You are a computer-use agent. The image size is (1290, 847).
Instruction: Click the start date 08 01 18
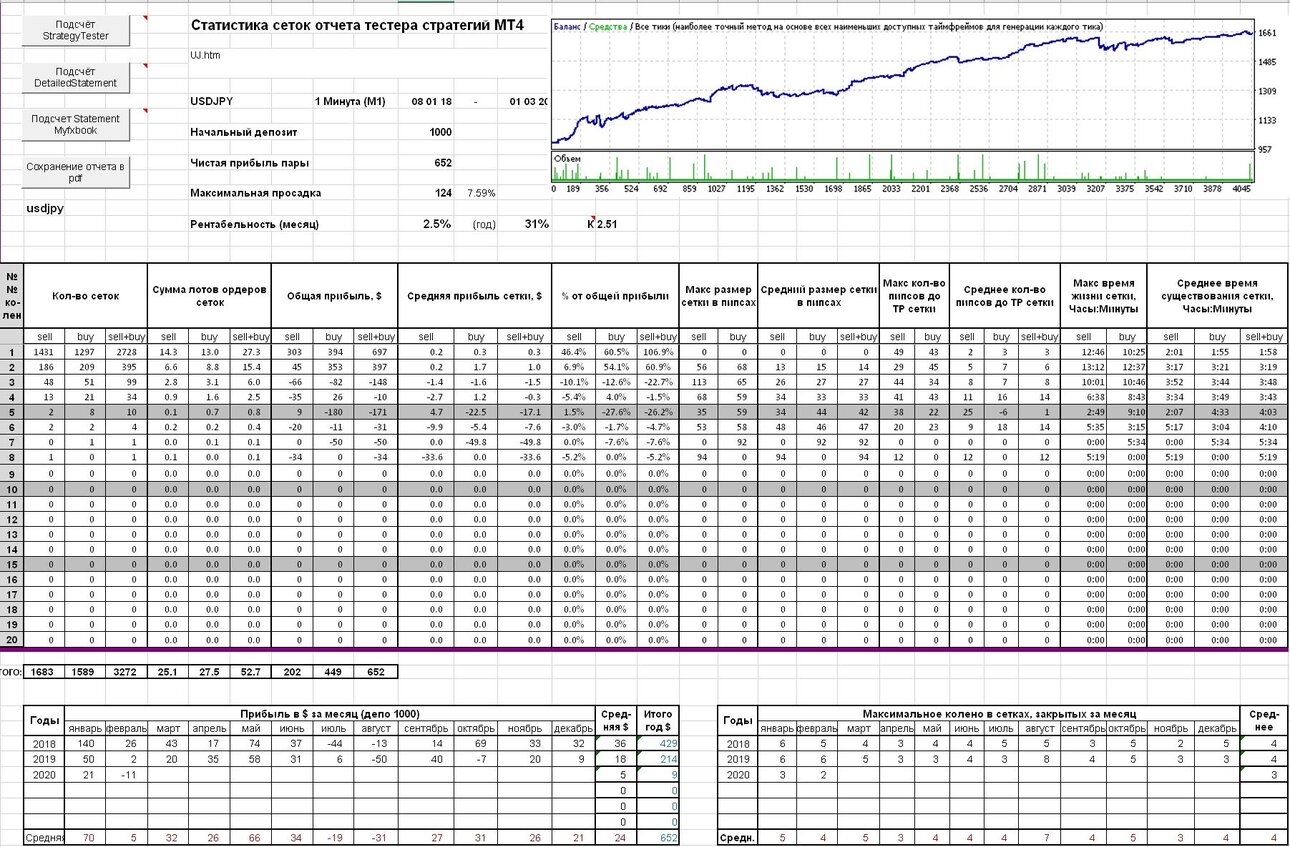click(x=431, y=101)
